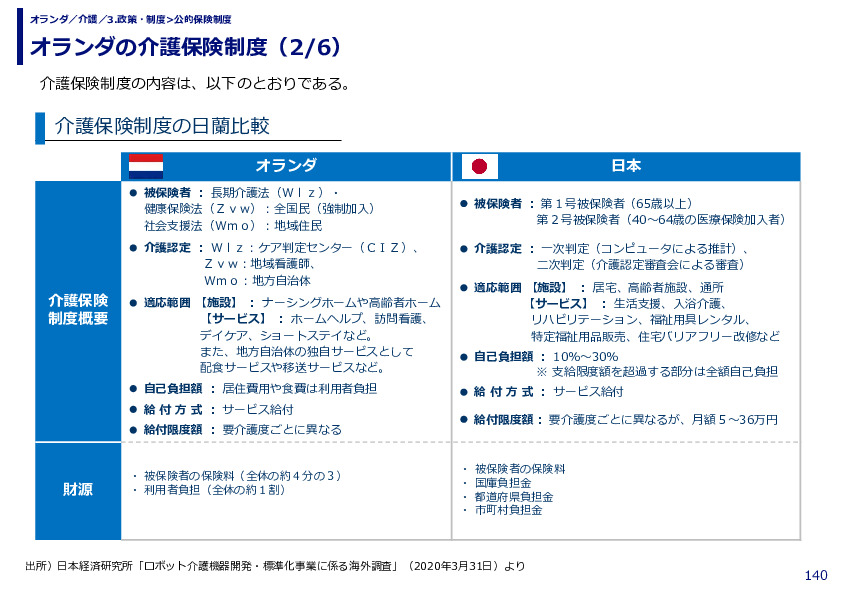Click 居宅、高齢者施設、通所 text
Image resolution: width=842 pixels, height=595 pixels.
[658, 288]
